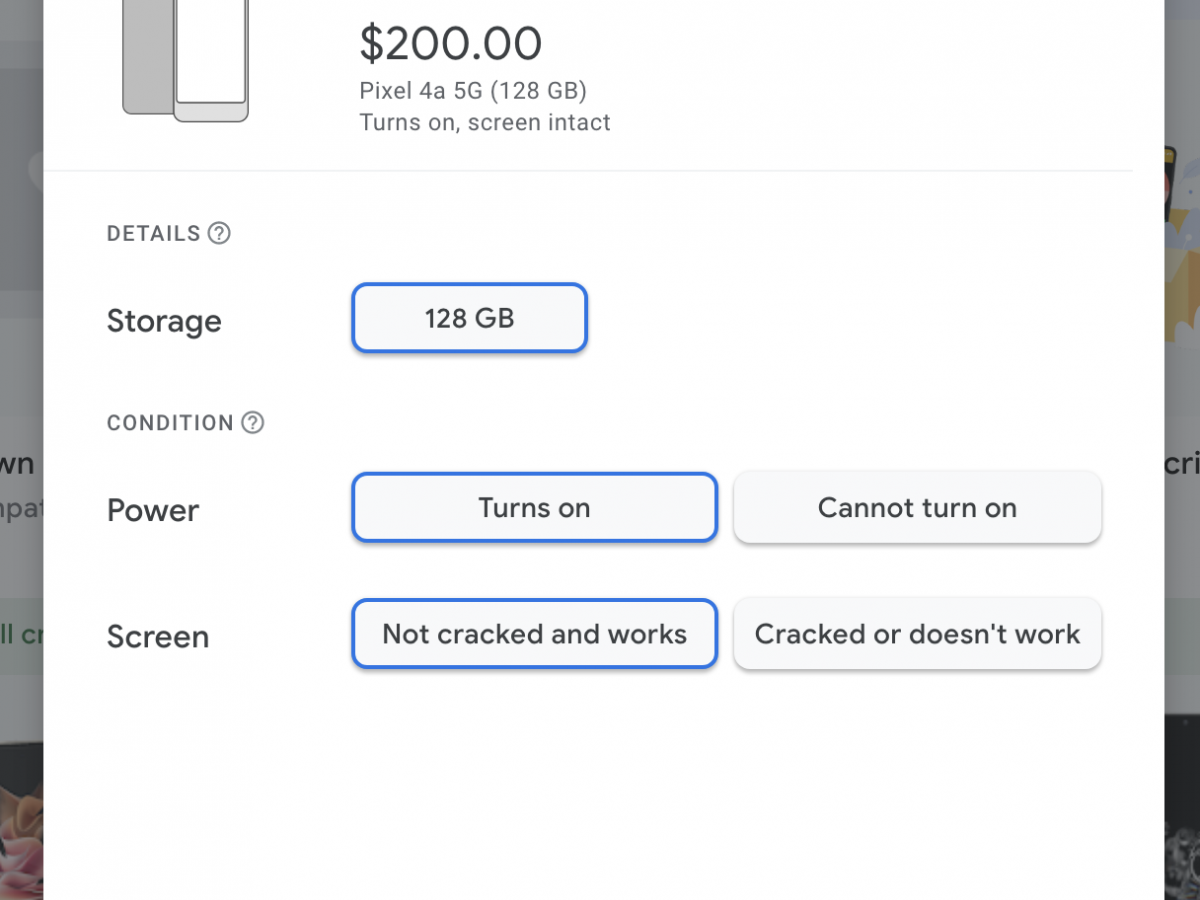Click the Power row label
Image resolution: width=1200 pixels, height=900 pixels.
pyautogui.click(x=153, y=510)
